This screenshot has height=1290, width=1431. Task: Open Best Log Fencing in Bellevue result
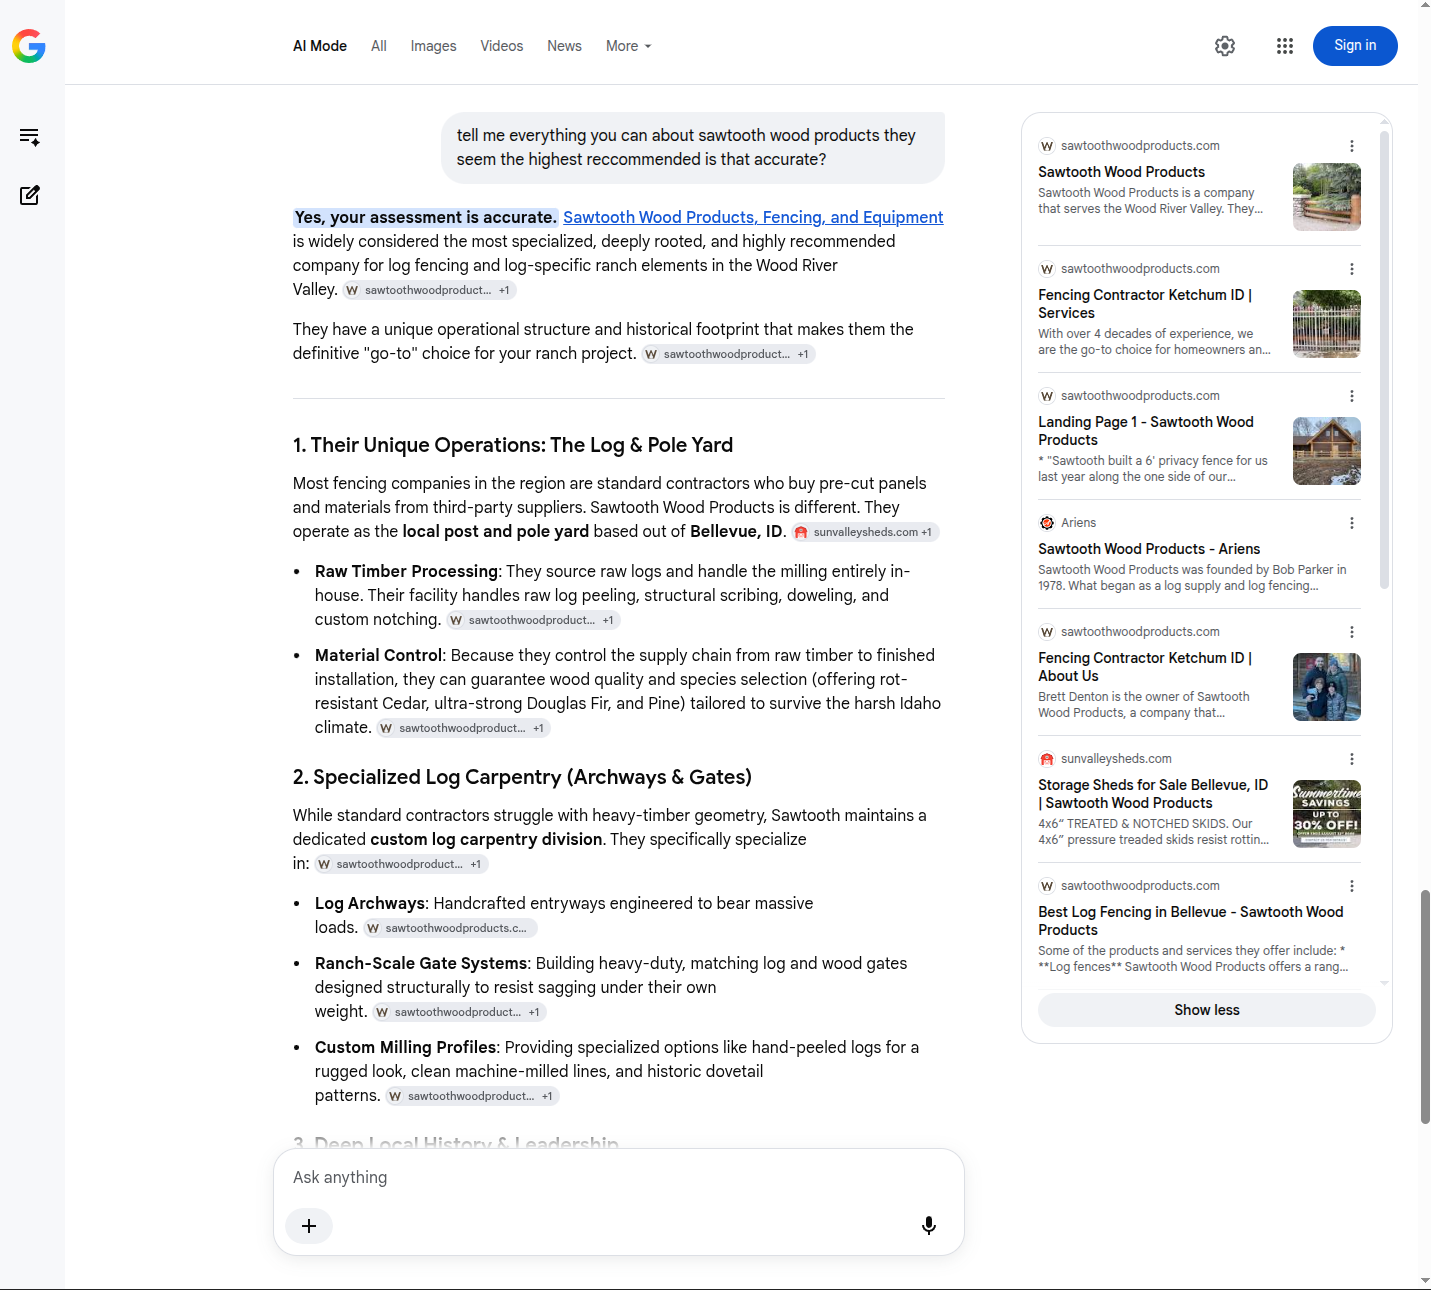click(x=1190, y=921)
